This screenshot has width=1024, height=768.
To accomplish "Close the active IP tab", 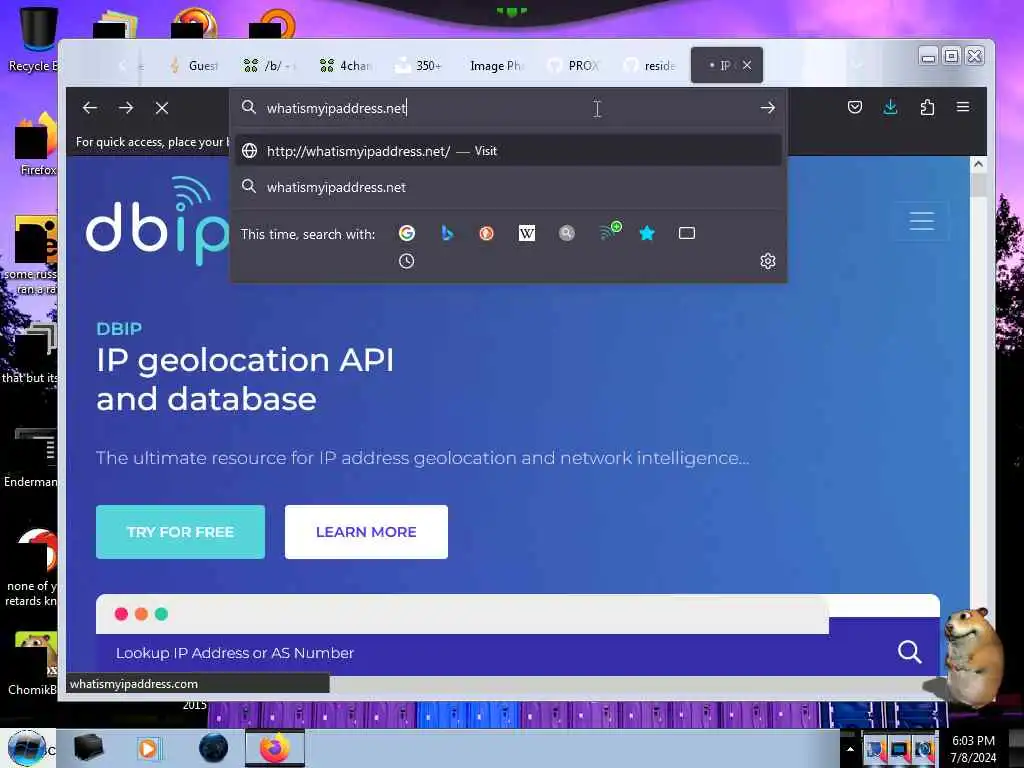I will 746,65.
